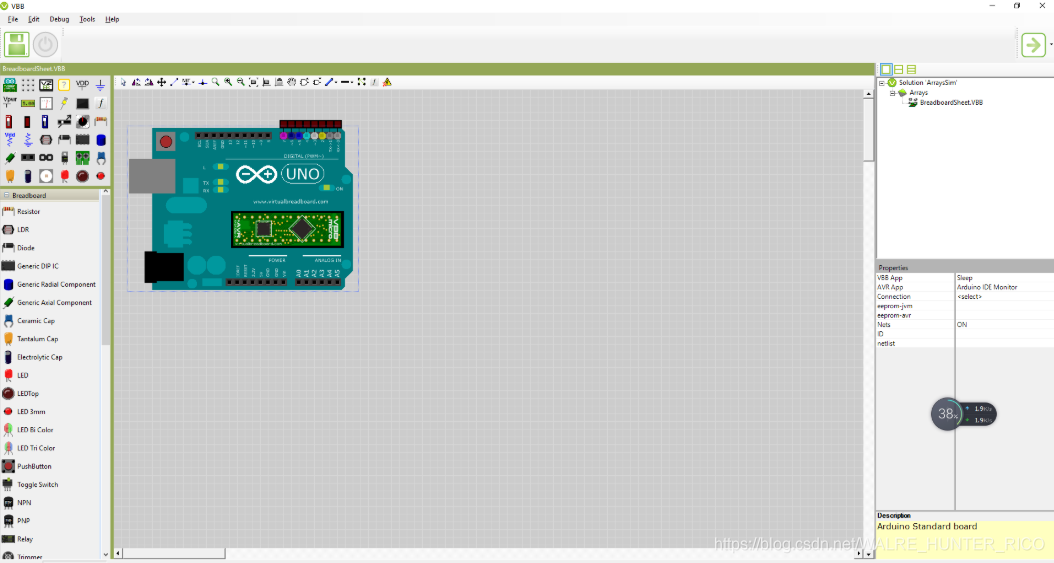The image size is (1054, 563).
Task: Click the green Save disk icon
Action: click(x=16, y=44)
